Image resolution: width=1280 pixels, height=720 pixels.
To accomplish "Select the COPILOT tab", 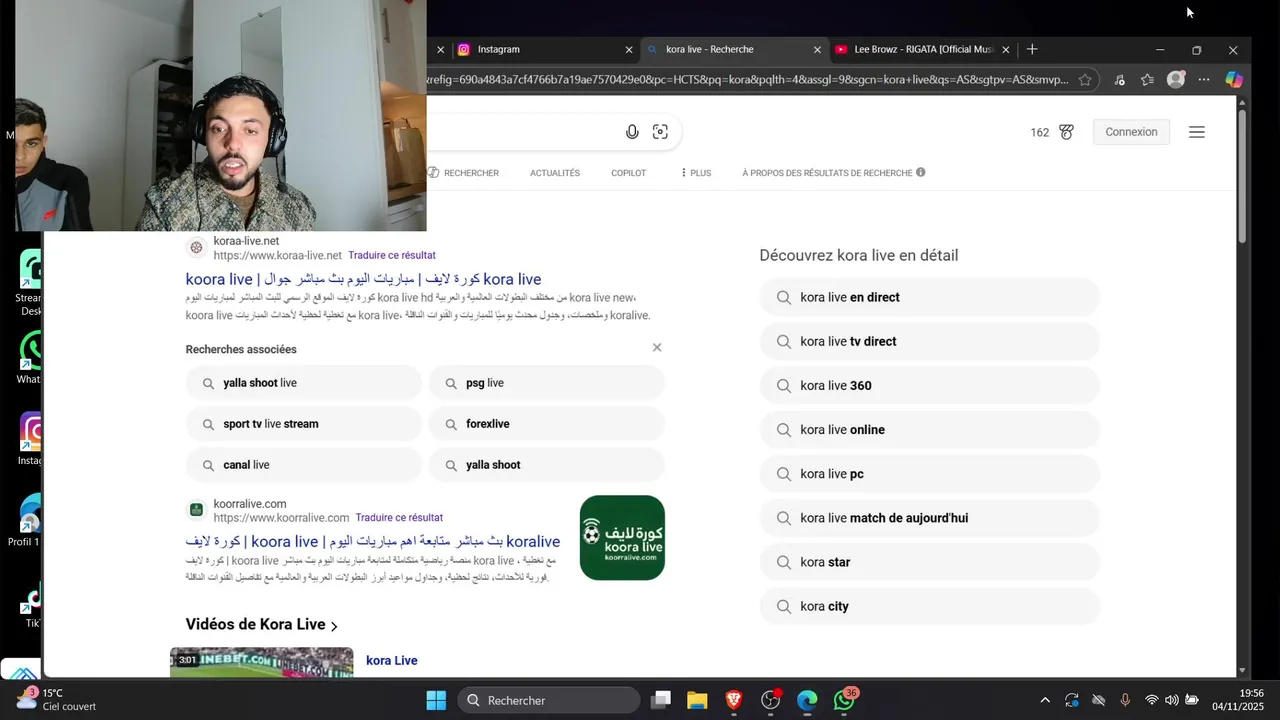I will coord(629,173).
